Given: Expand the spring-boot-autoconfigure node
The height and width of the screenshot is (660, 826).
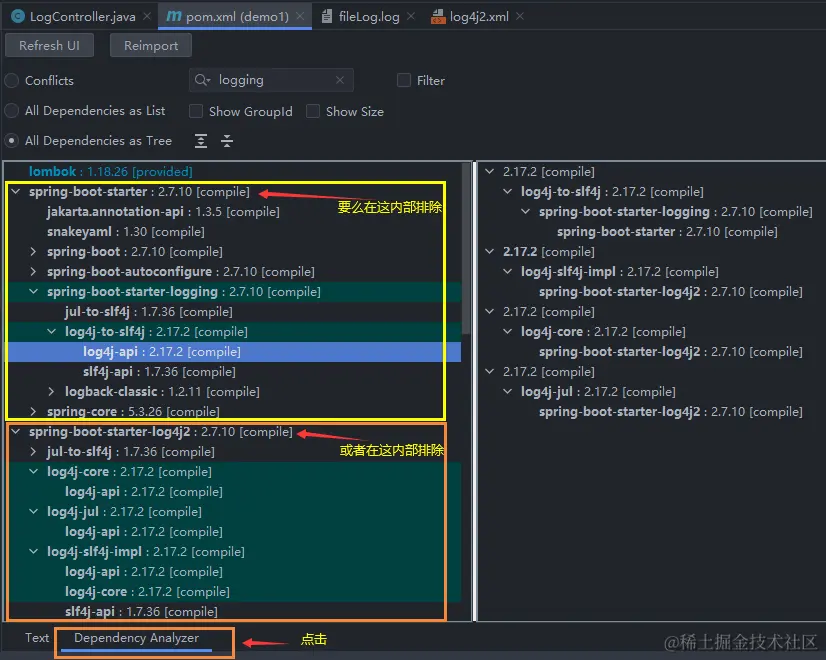Looking at the screenshot, I should coord(34,272).
